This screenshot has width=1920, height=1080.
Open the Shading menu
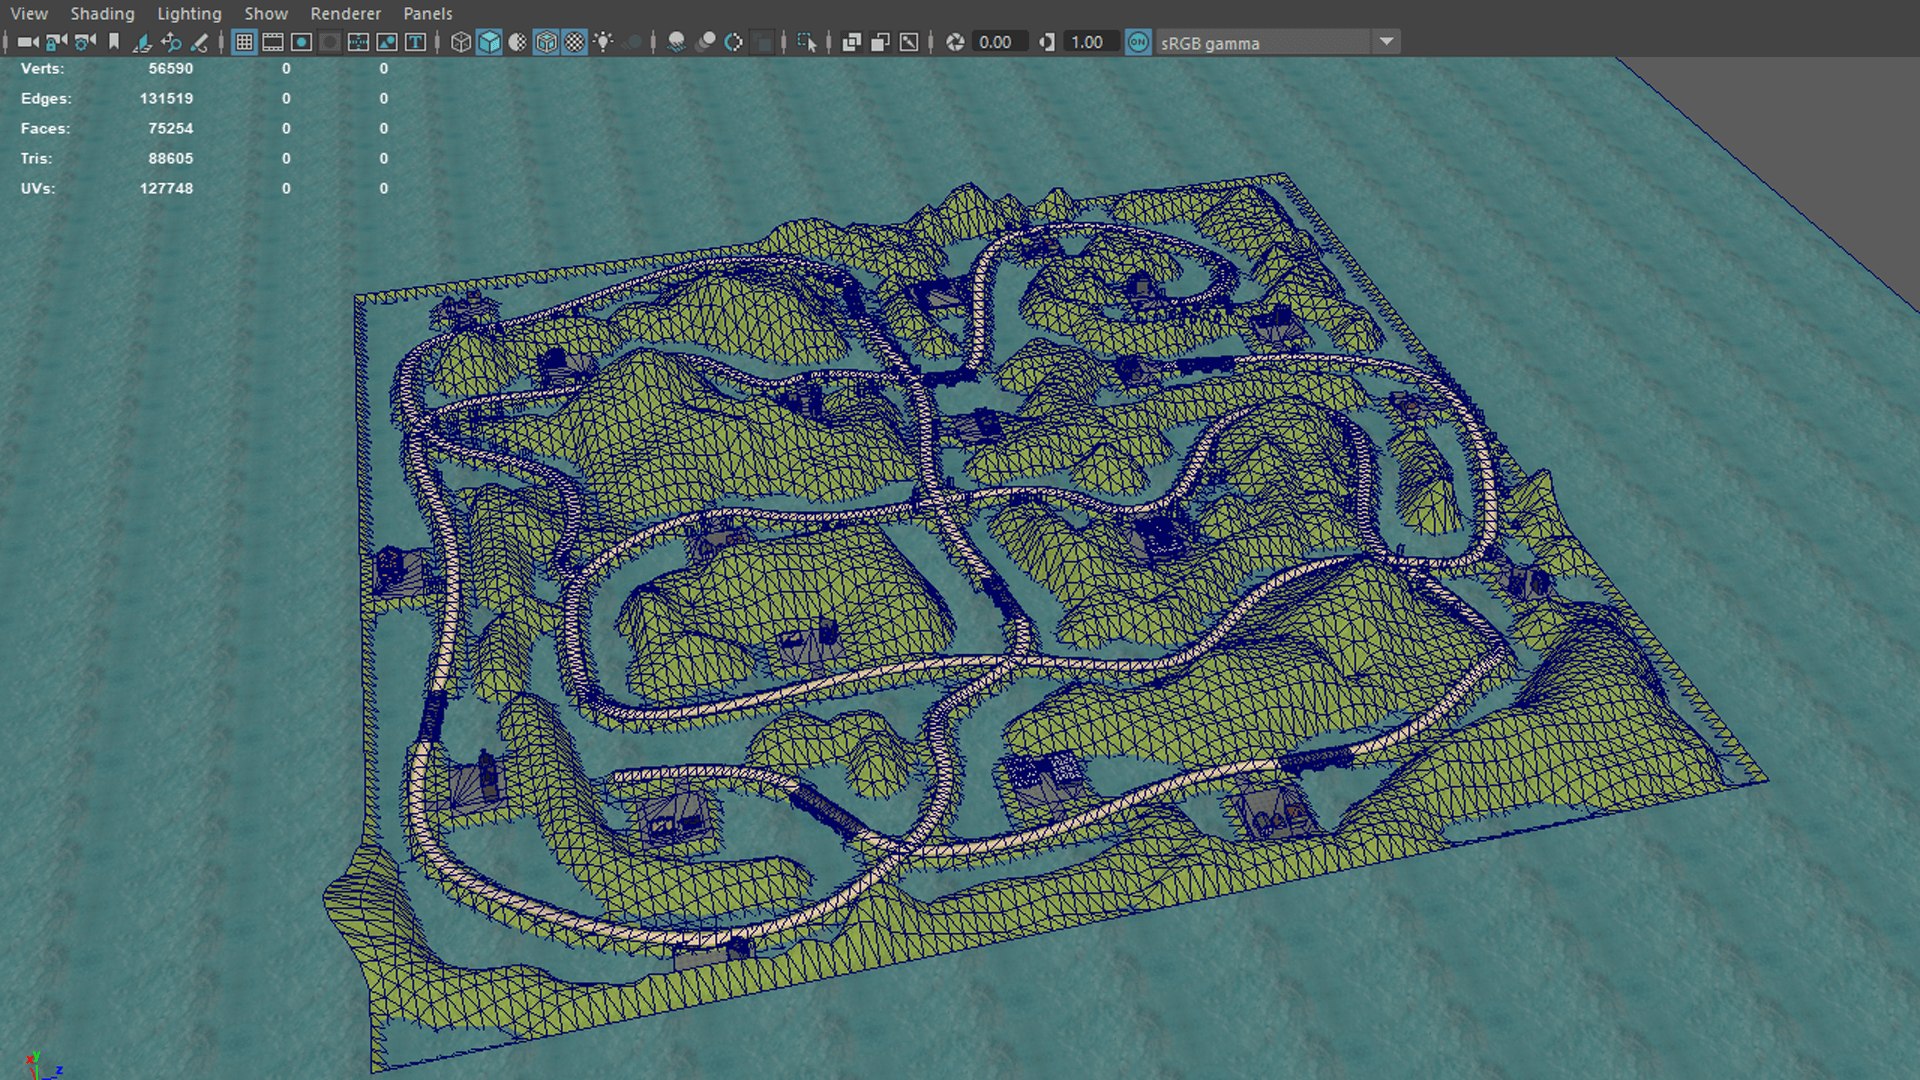coord(102,14)
